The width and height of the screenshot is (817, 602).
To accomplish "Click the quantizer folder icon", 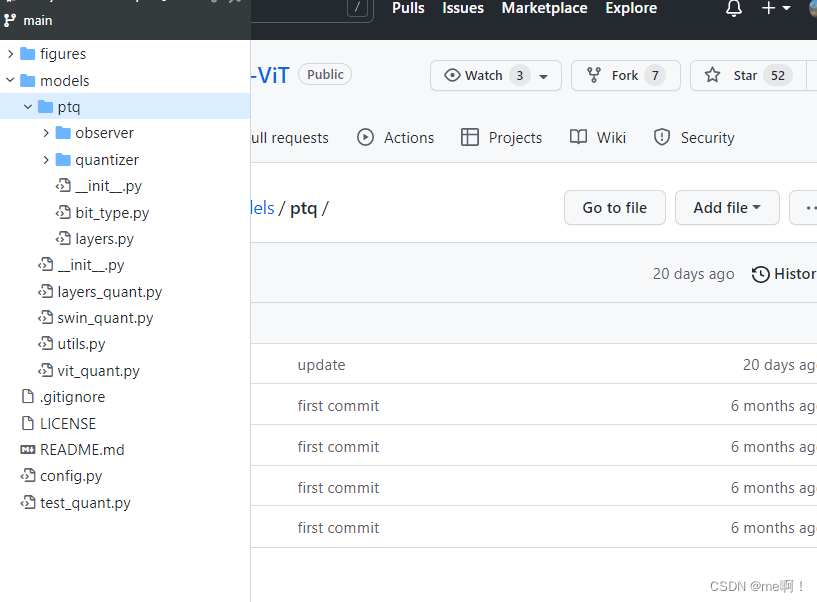I will pos(63,159).
